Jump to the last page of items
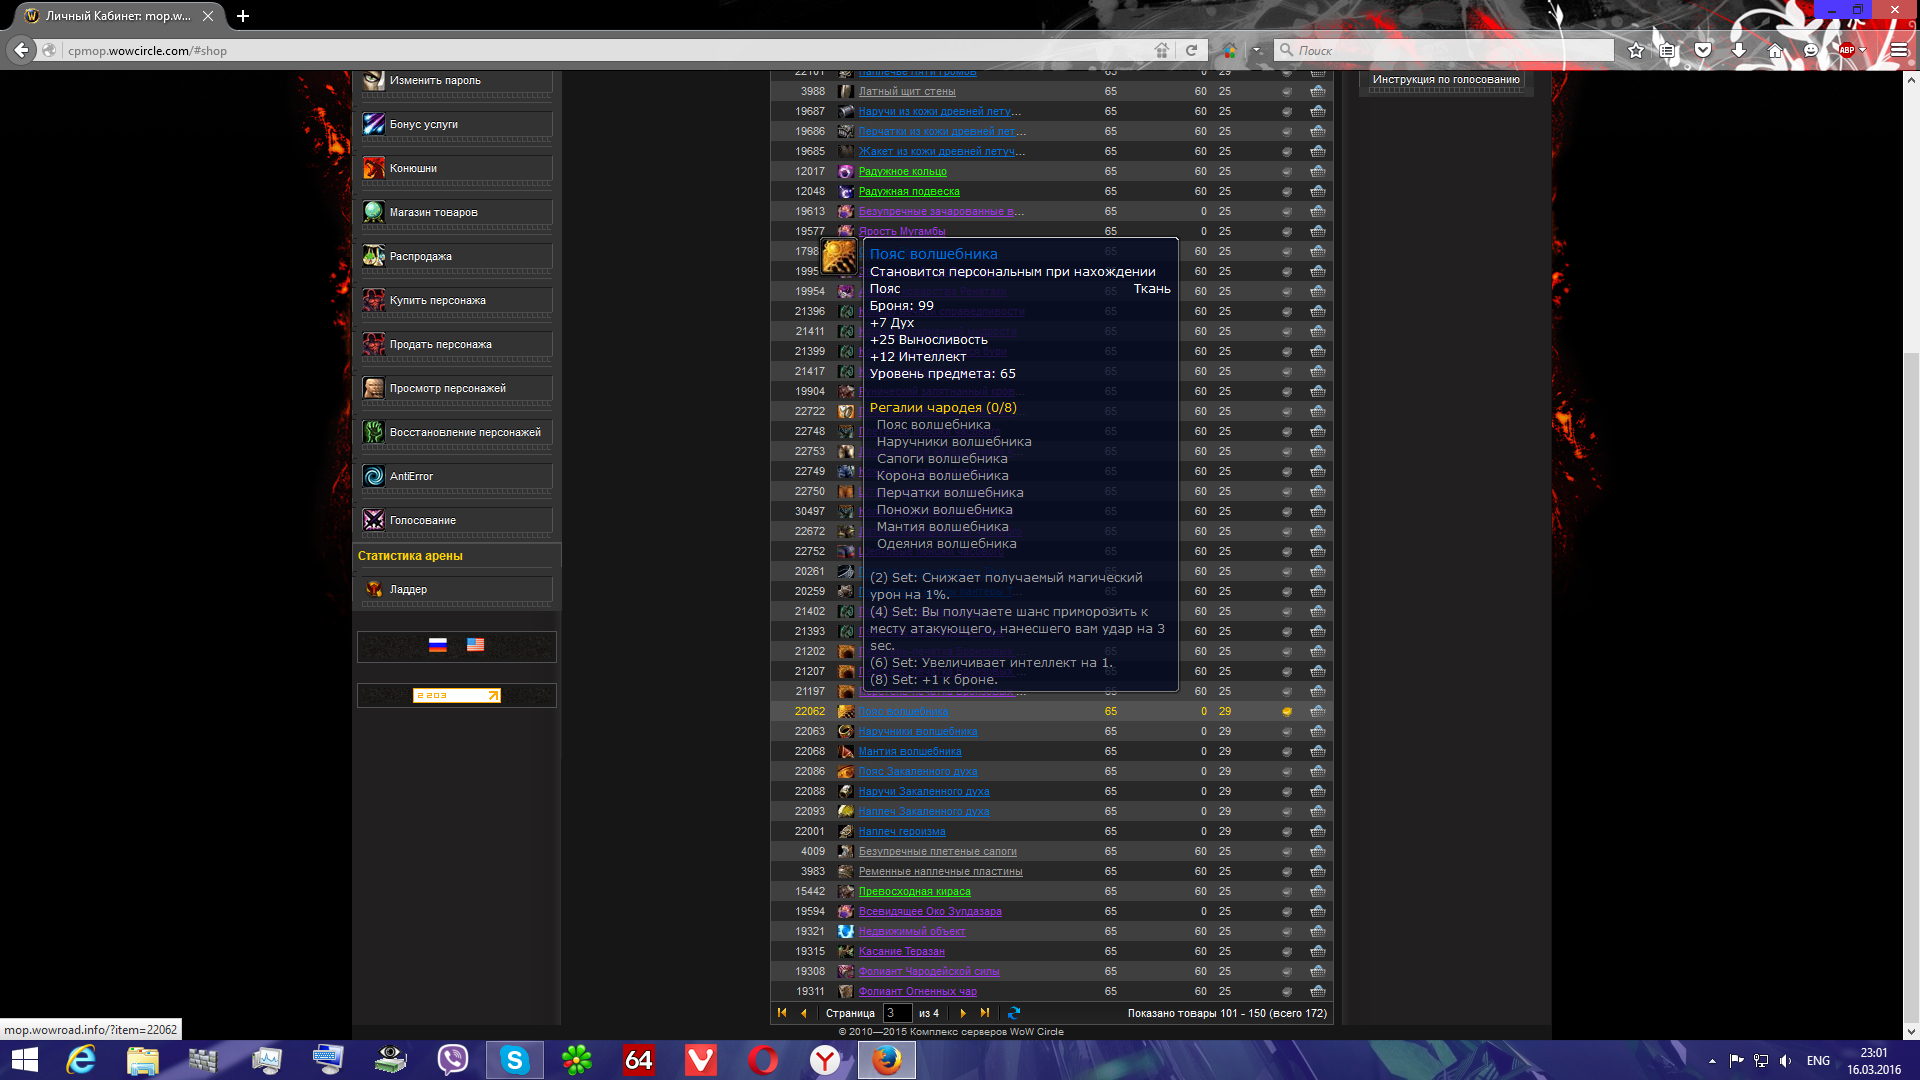 985,1013
